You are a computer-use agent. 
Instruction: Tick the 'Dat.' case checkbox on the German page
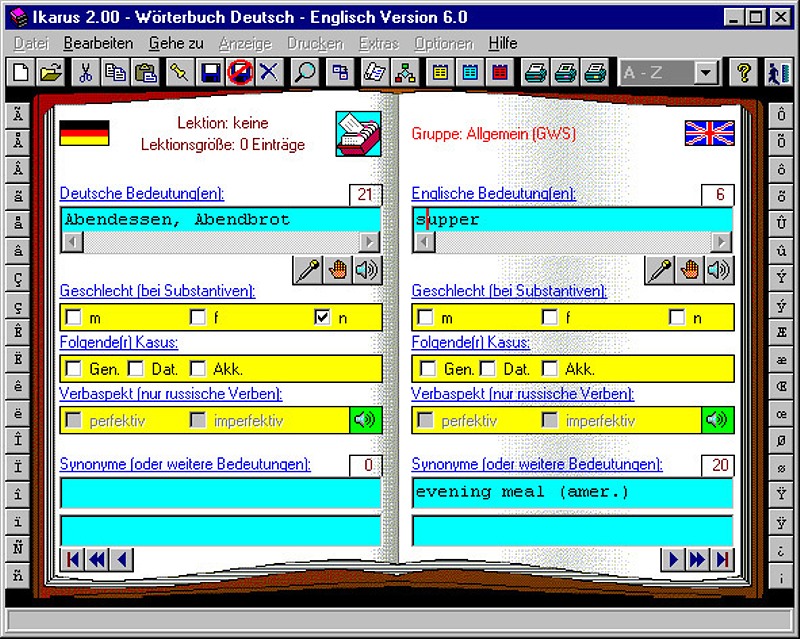(x=135, y=368)
